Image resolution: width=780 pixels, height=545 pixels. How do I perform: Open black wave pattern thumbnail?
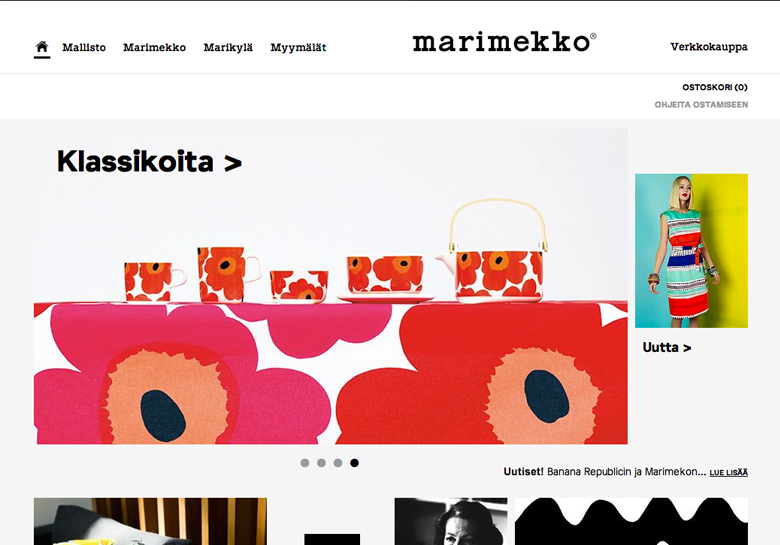click(x=631, y=521)
